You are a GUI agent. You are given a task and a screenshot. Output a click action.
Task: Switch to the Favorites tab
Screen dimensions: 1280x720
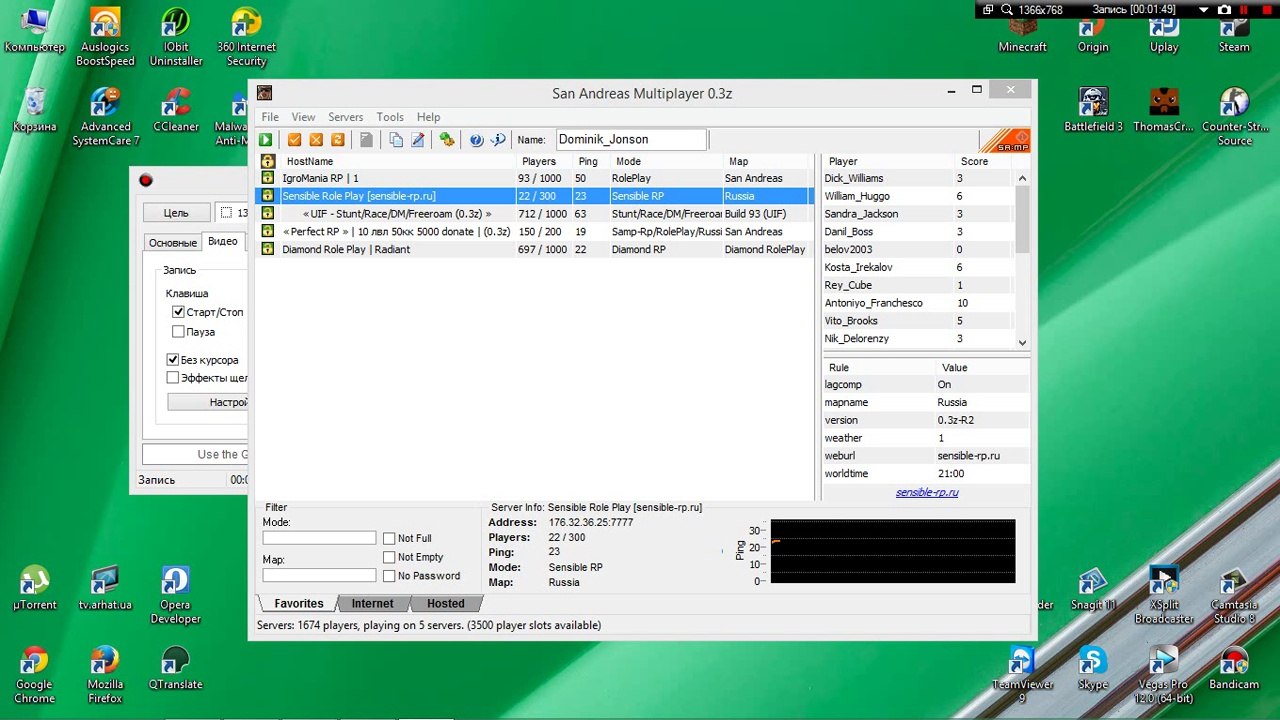(x=298, y=604)
